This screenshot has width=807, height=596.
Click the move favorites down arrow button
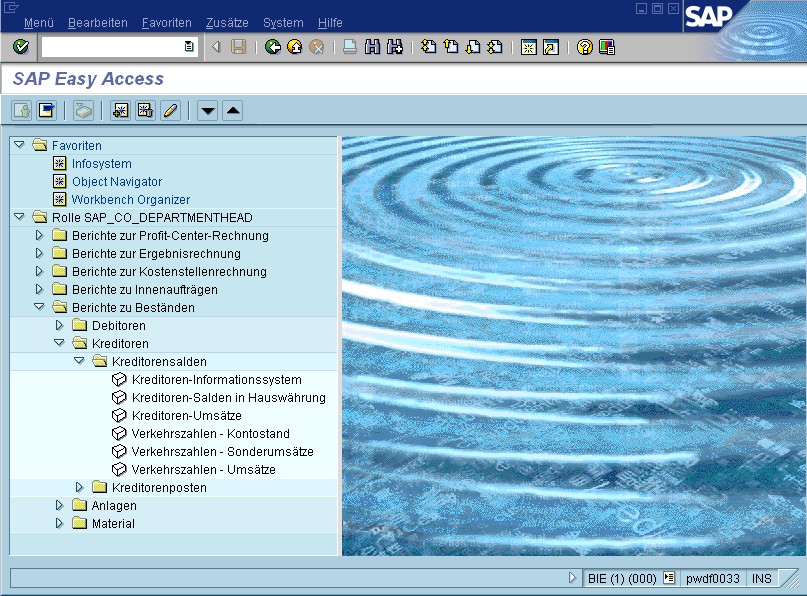208,110
